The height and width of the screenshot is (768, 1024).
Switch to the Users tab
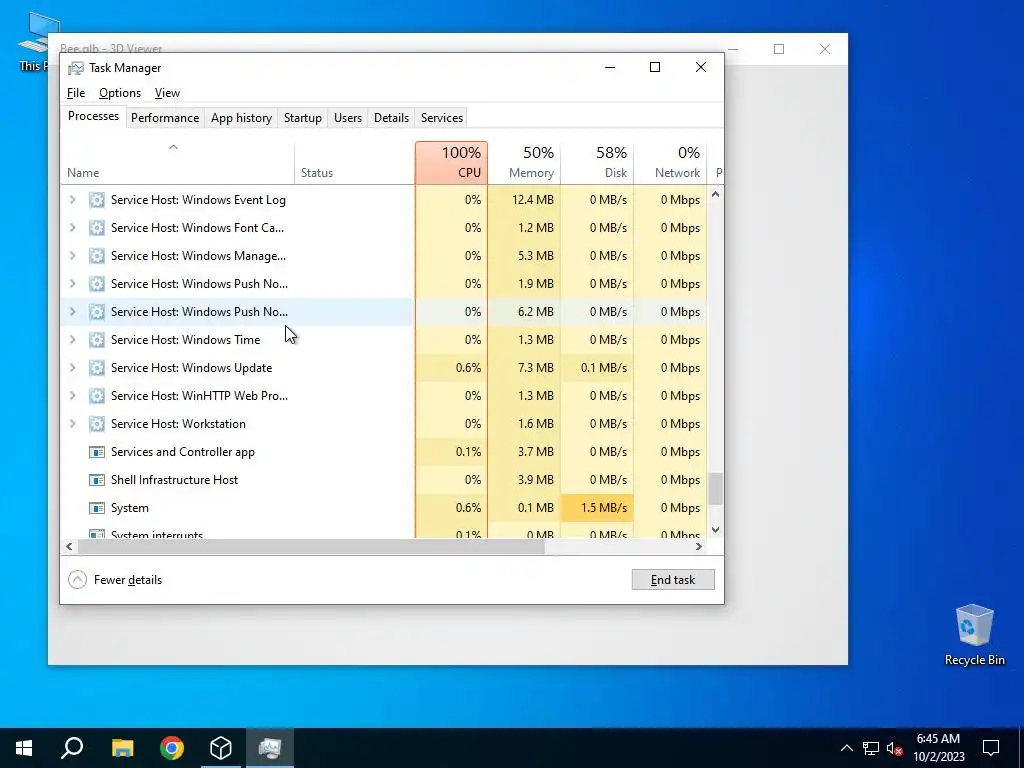[347, 118]
